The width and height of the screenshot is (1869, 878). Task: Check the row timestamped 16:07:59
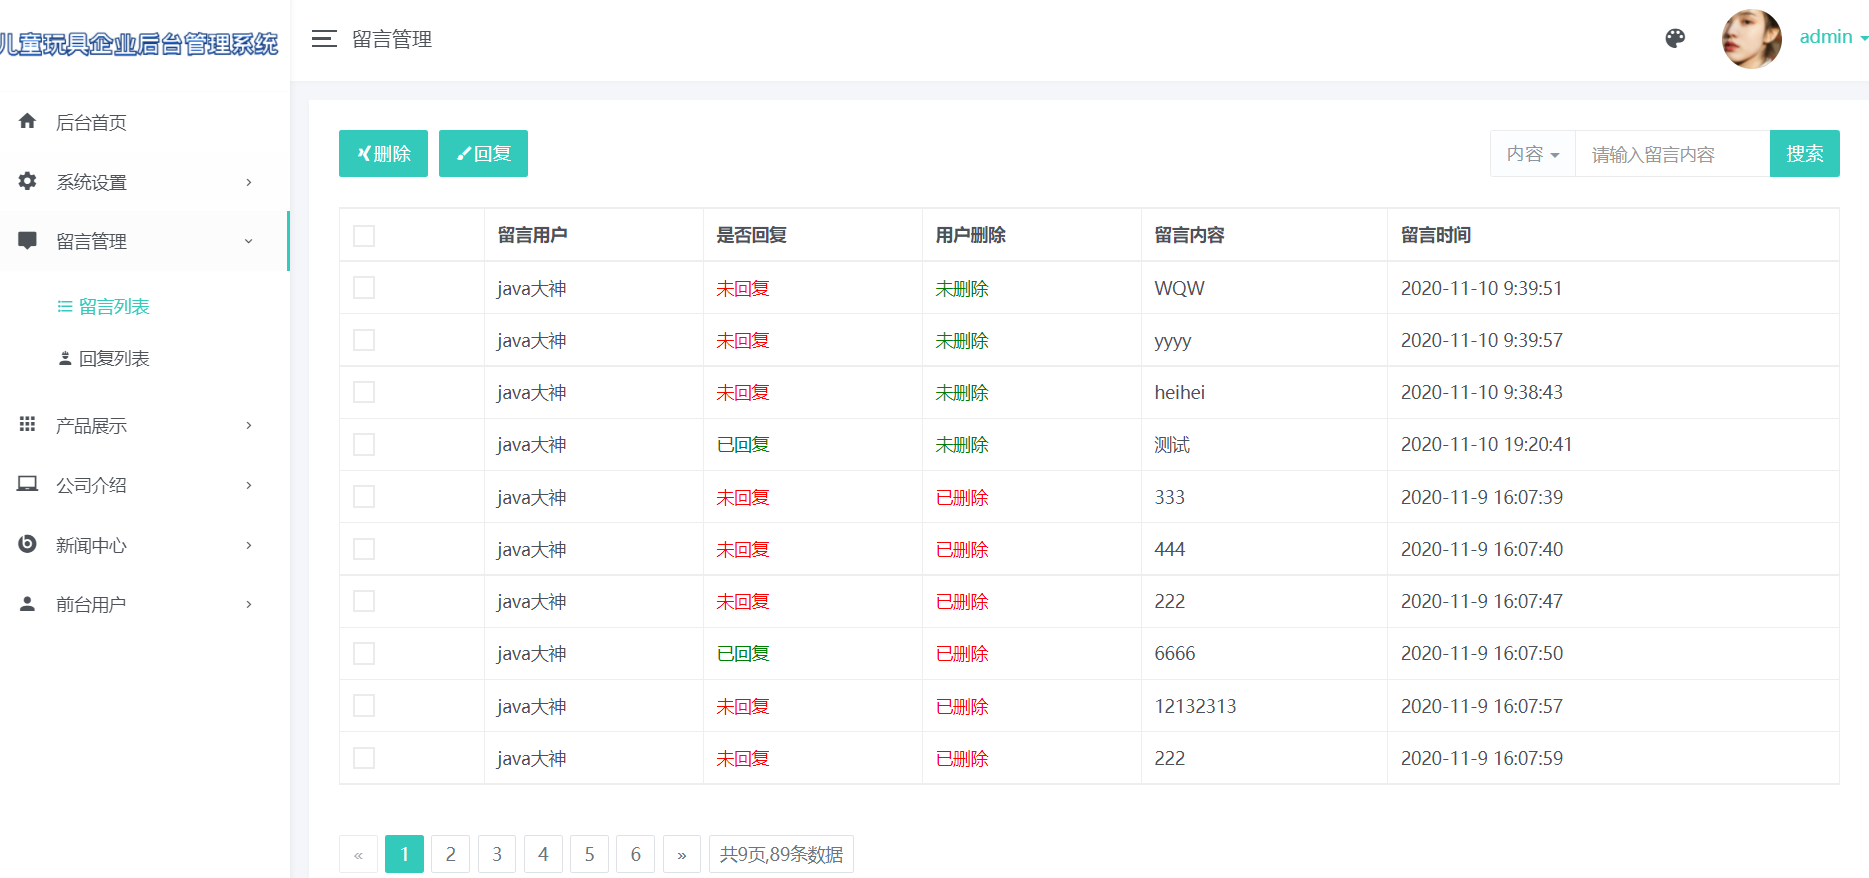tap(364, 758)
